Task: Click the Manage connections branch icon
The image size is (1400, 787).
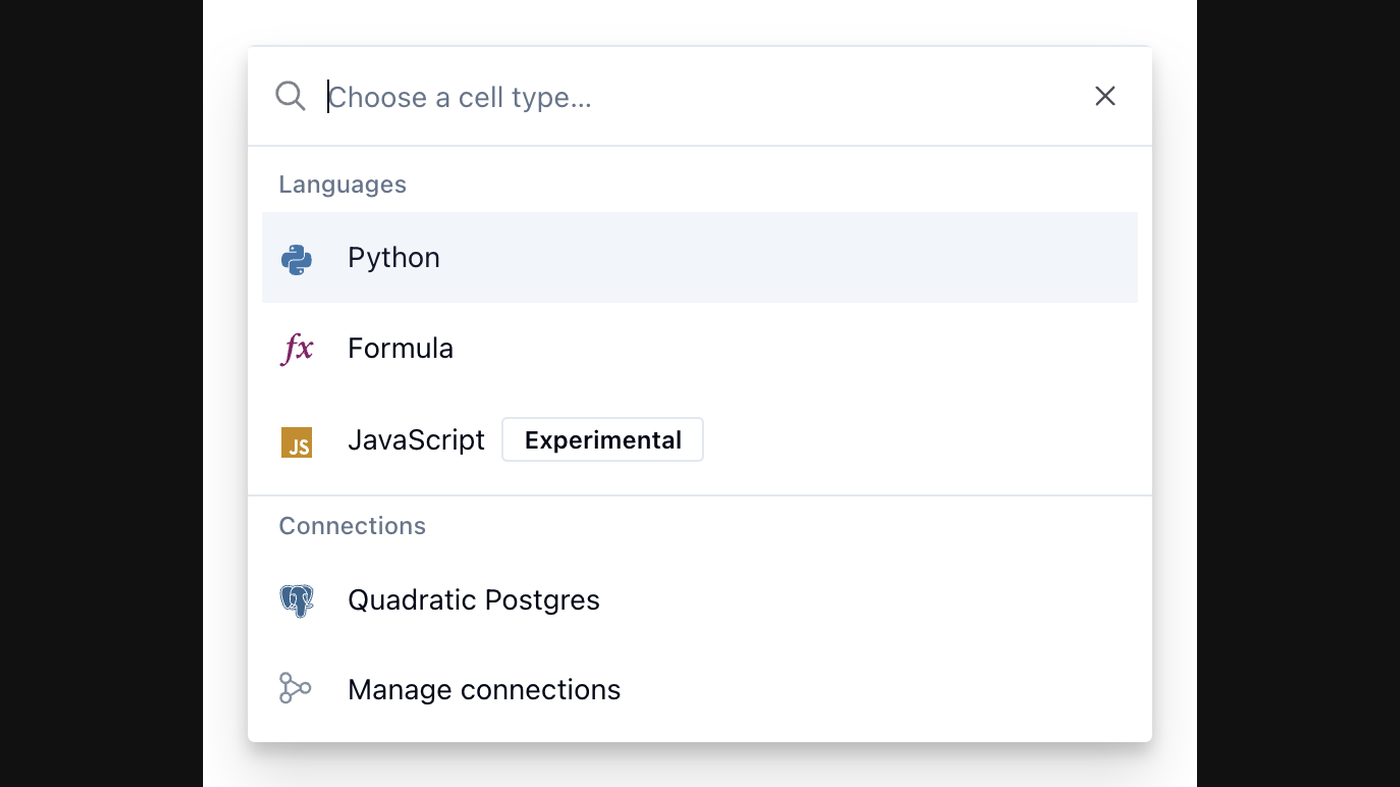Action: pos(295,688)
